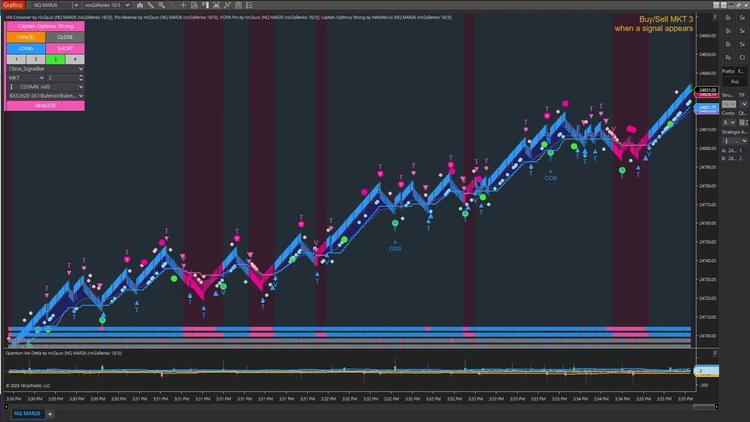The width and height of the screenshot is (750, 422).
Task: Open the Strategies toolbar icon
Action: [216, 5]
